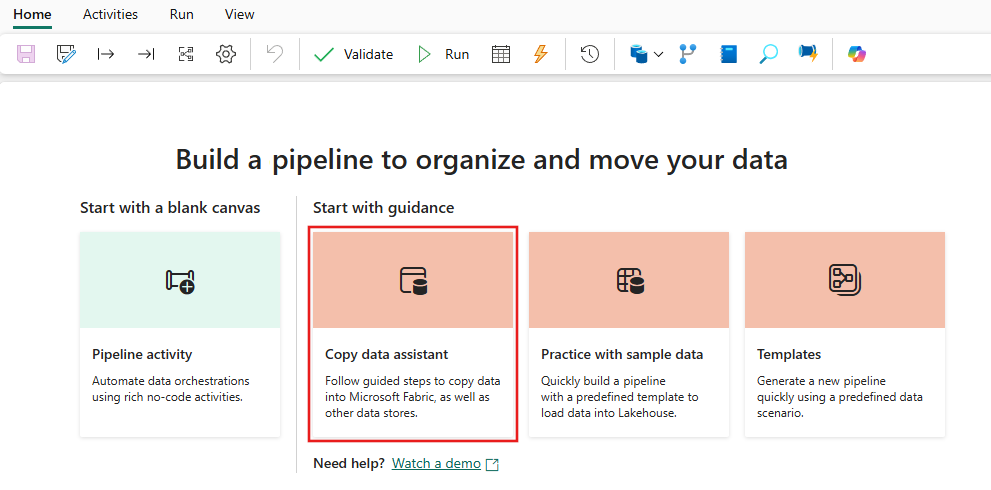The width and height of the screenshot is (991, 490).
Task: Click the Copilot icon
Action: point(857,54)
